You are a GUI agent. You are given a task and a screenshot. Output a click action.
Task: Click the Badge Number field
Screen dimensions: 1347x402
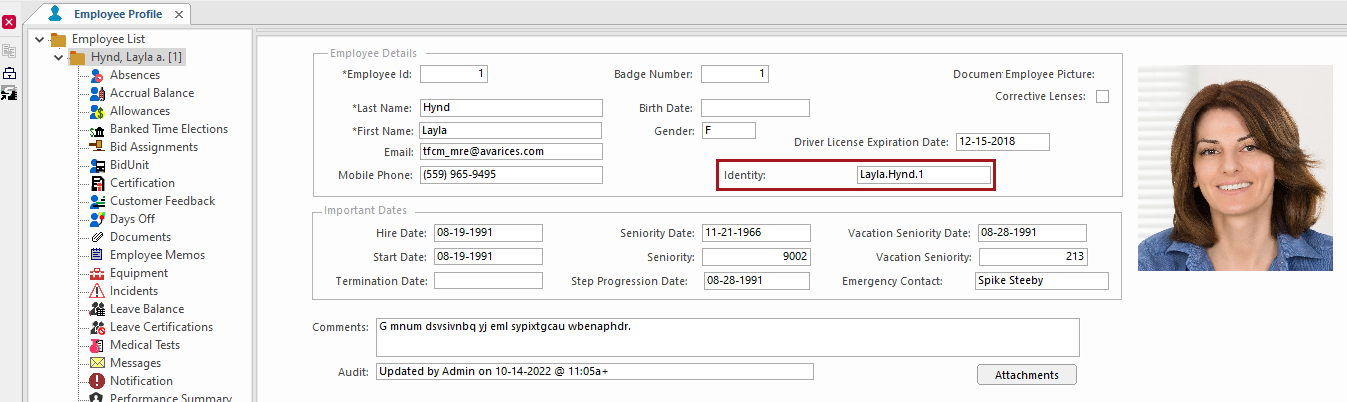click(x=735, y=74)
